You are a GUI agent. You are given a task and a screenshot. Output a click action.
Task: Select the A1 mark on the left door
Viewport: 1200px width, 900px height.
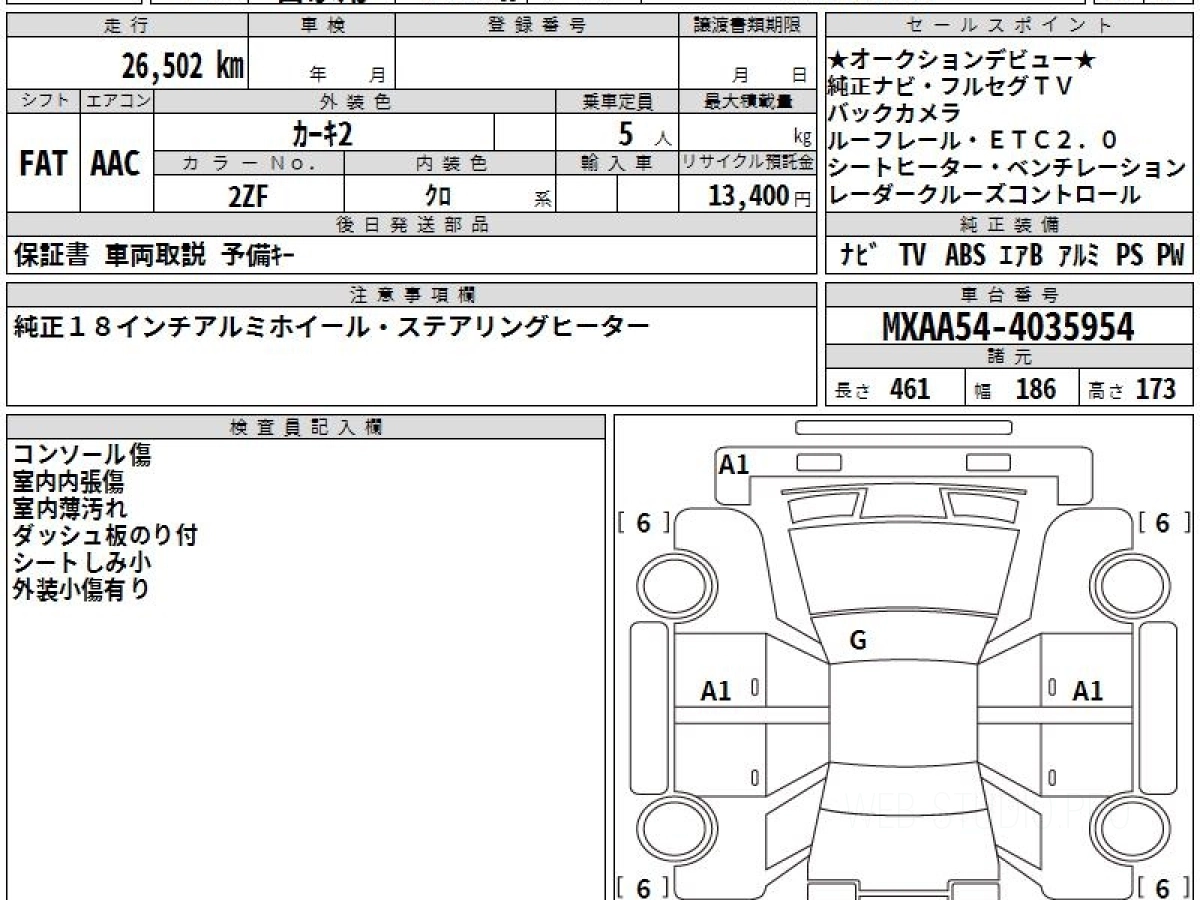click(716, 690)
